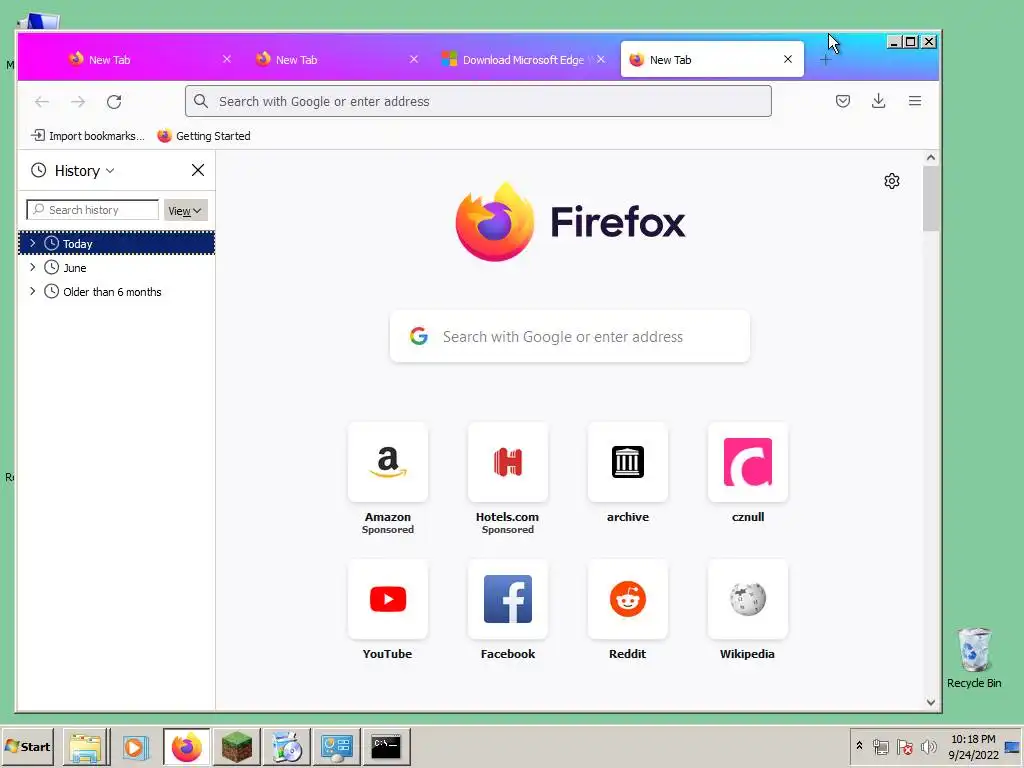Screen dimensions: 1024x768
Task: Open the control panel taskbar icon
Action: click(x=337, y=746)
